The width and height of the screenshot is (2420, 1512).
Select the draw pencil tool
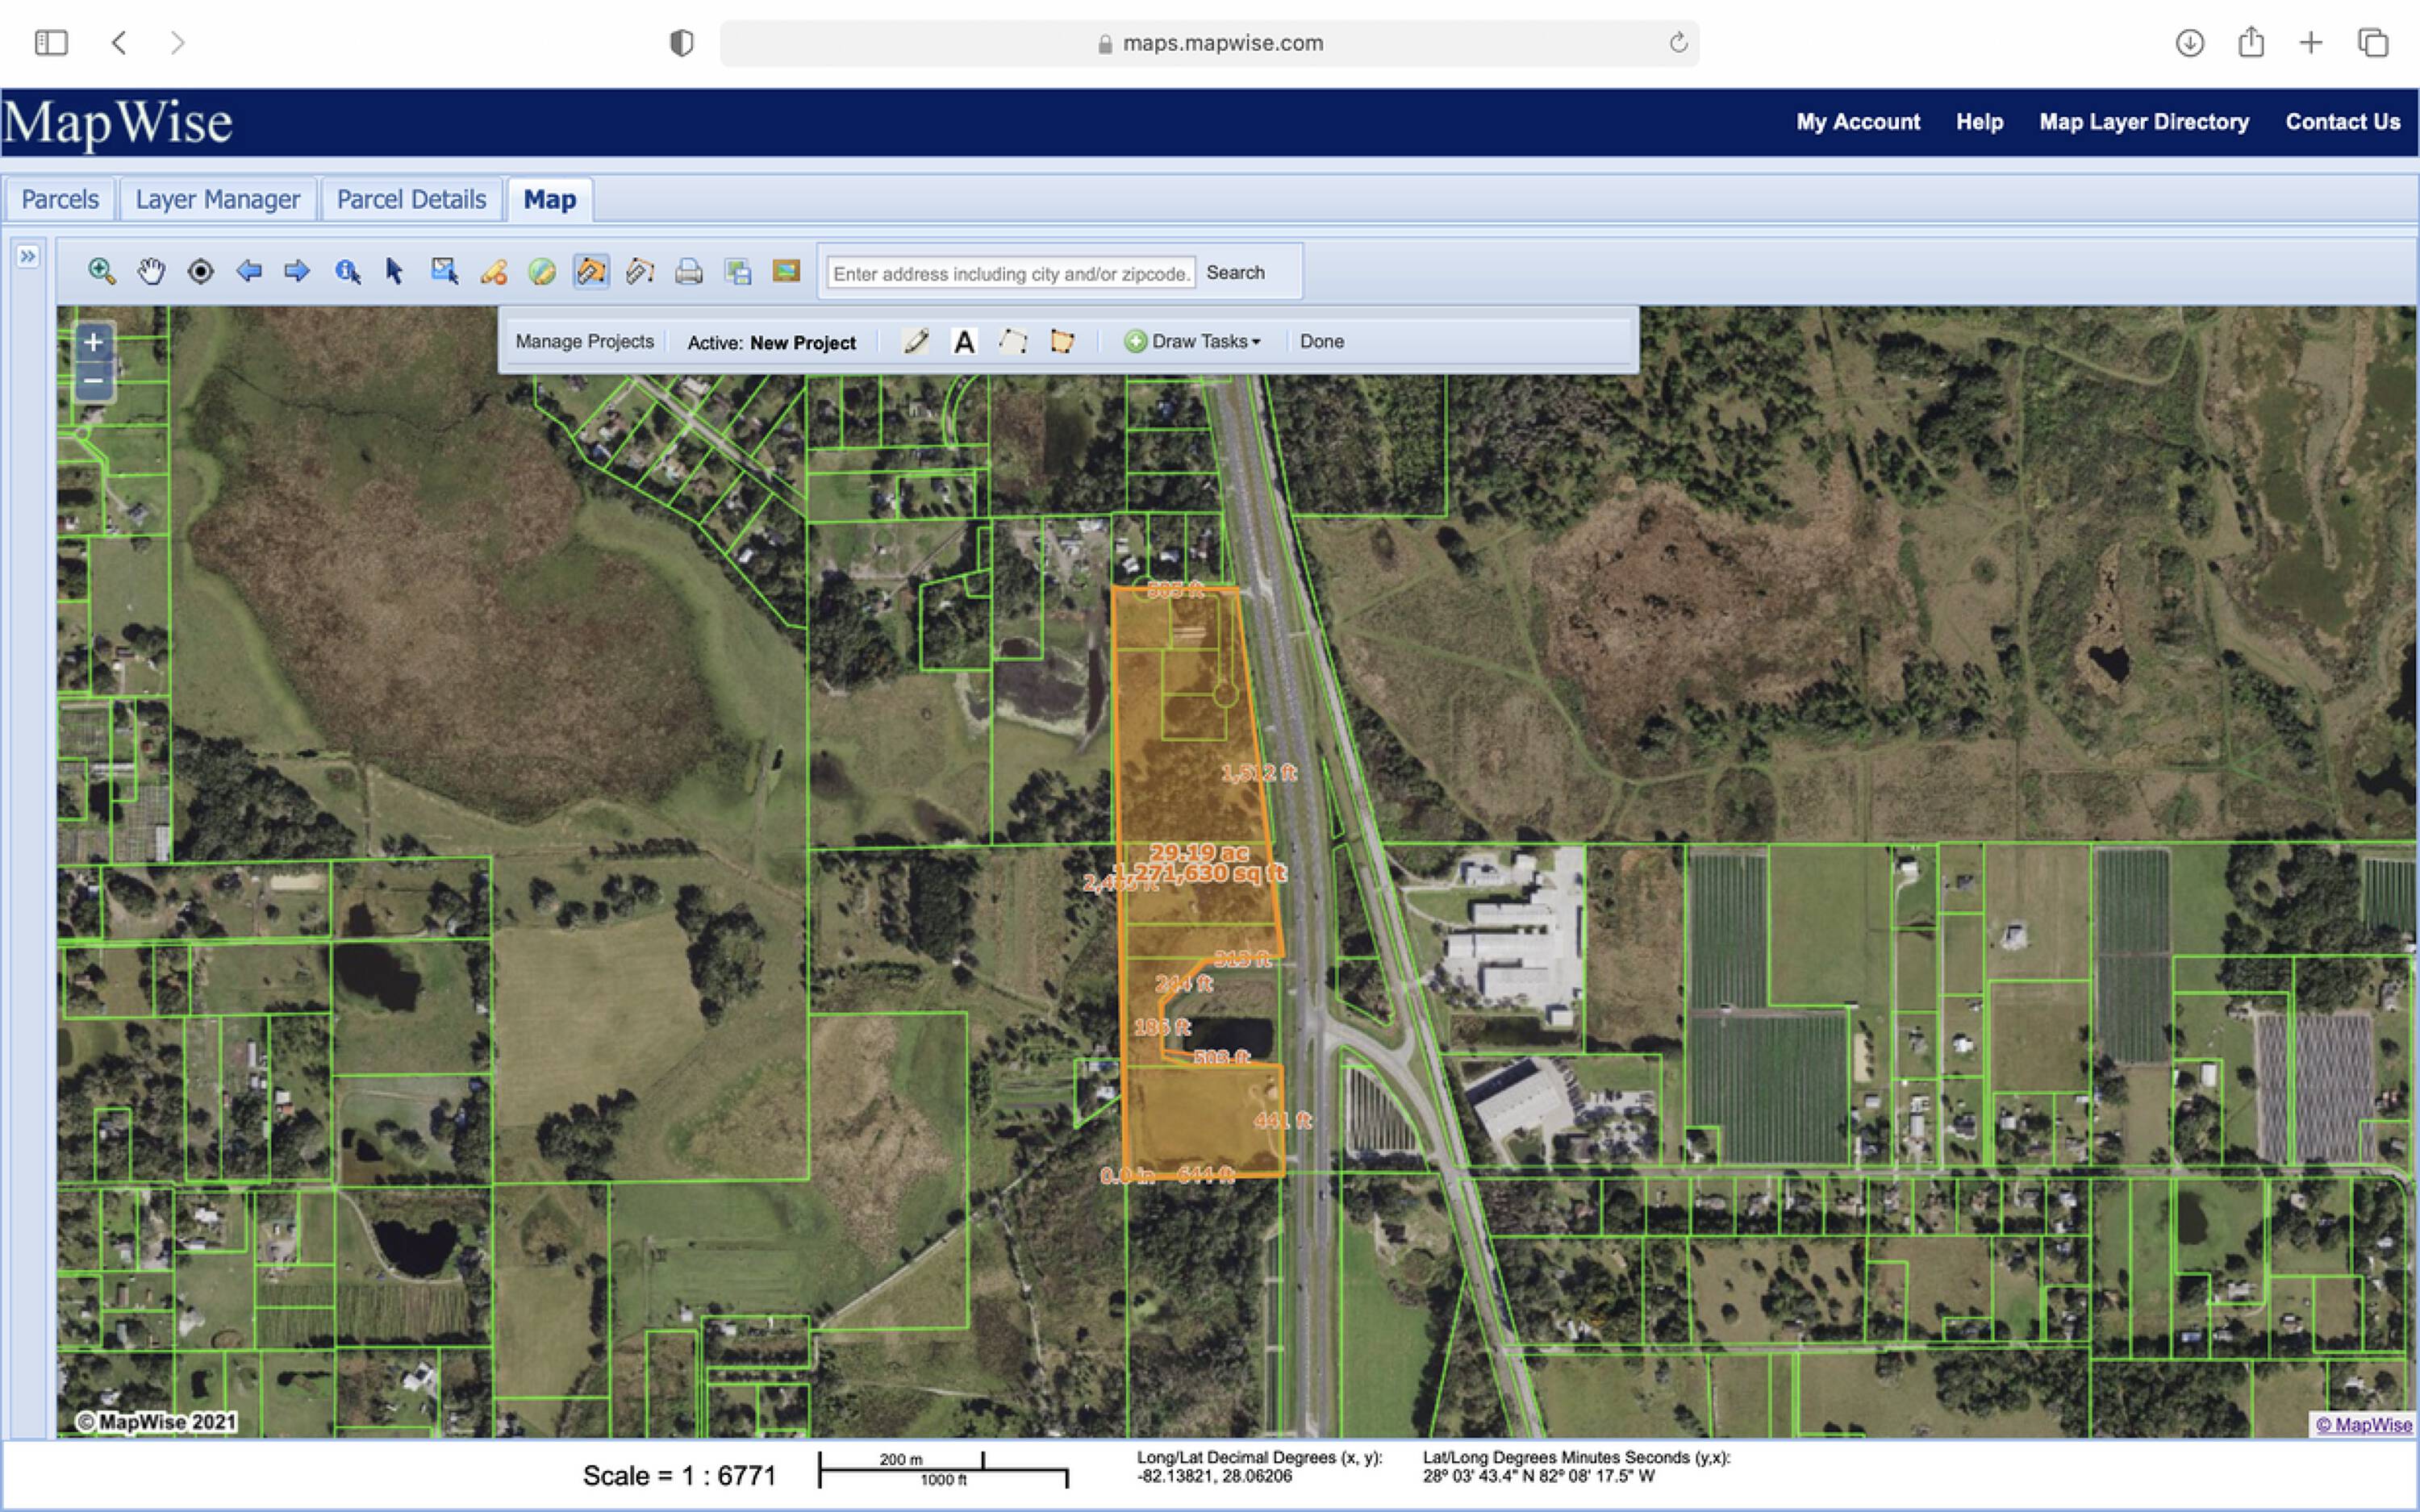915,342
